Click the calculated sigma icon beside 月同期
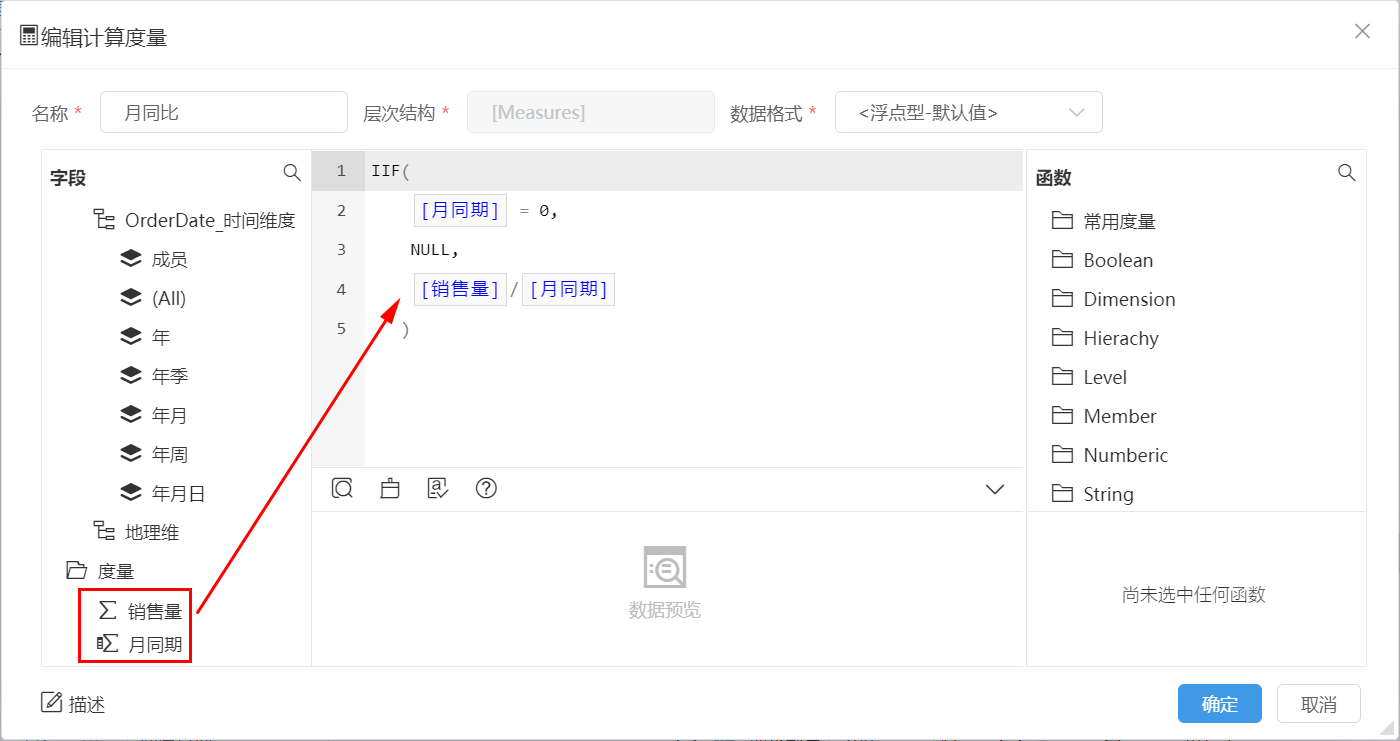Image resolution: width=1400 pixels, height=741 pixels. point(107,644)
